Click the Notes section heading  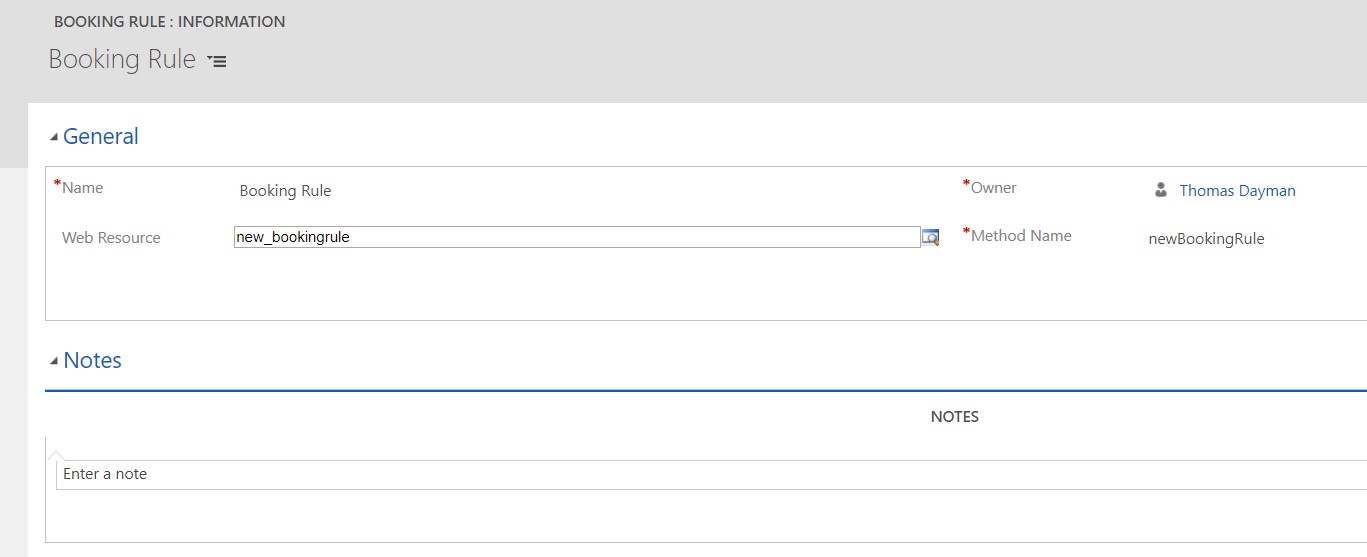[x=92, y=361]
